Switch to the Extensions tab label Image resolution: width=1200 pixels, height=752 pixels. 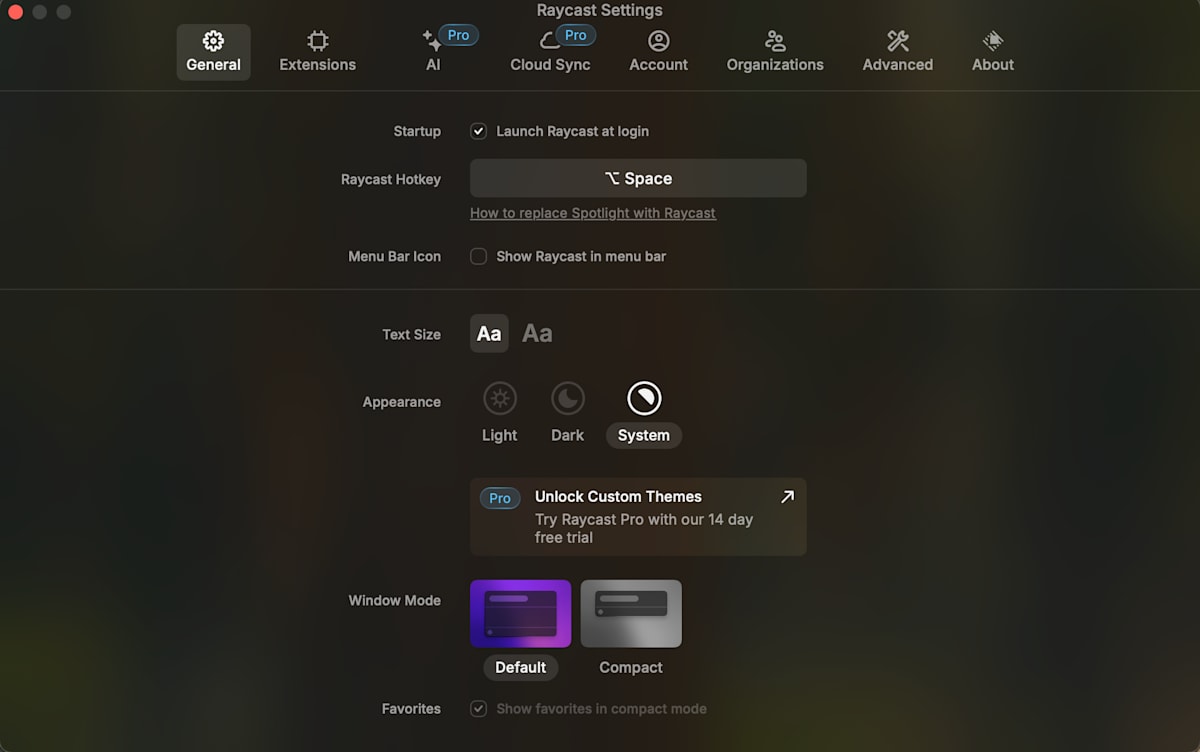(318, 65)
